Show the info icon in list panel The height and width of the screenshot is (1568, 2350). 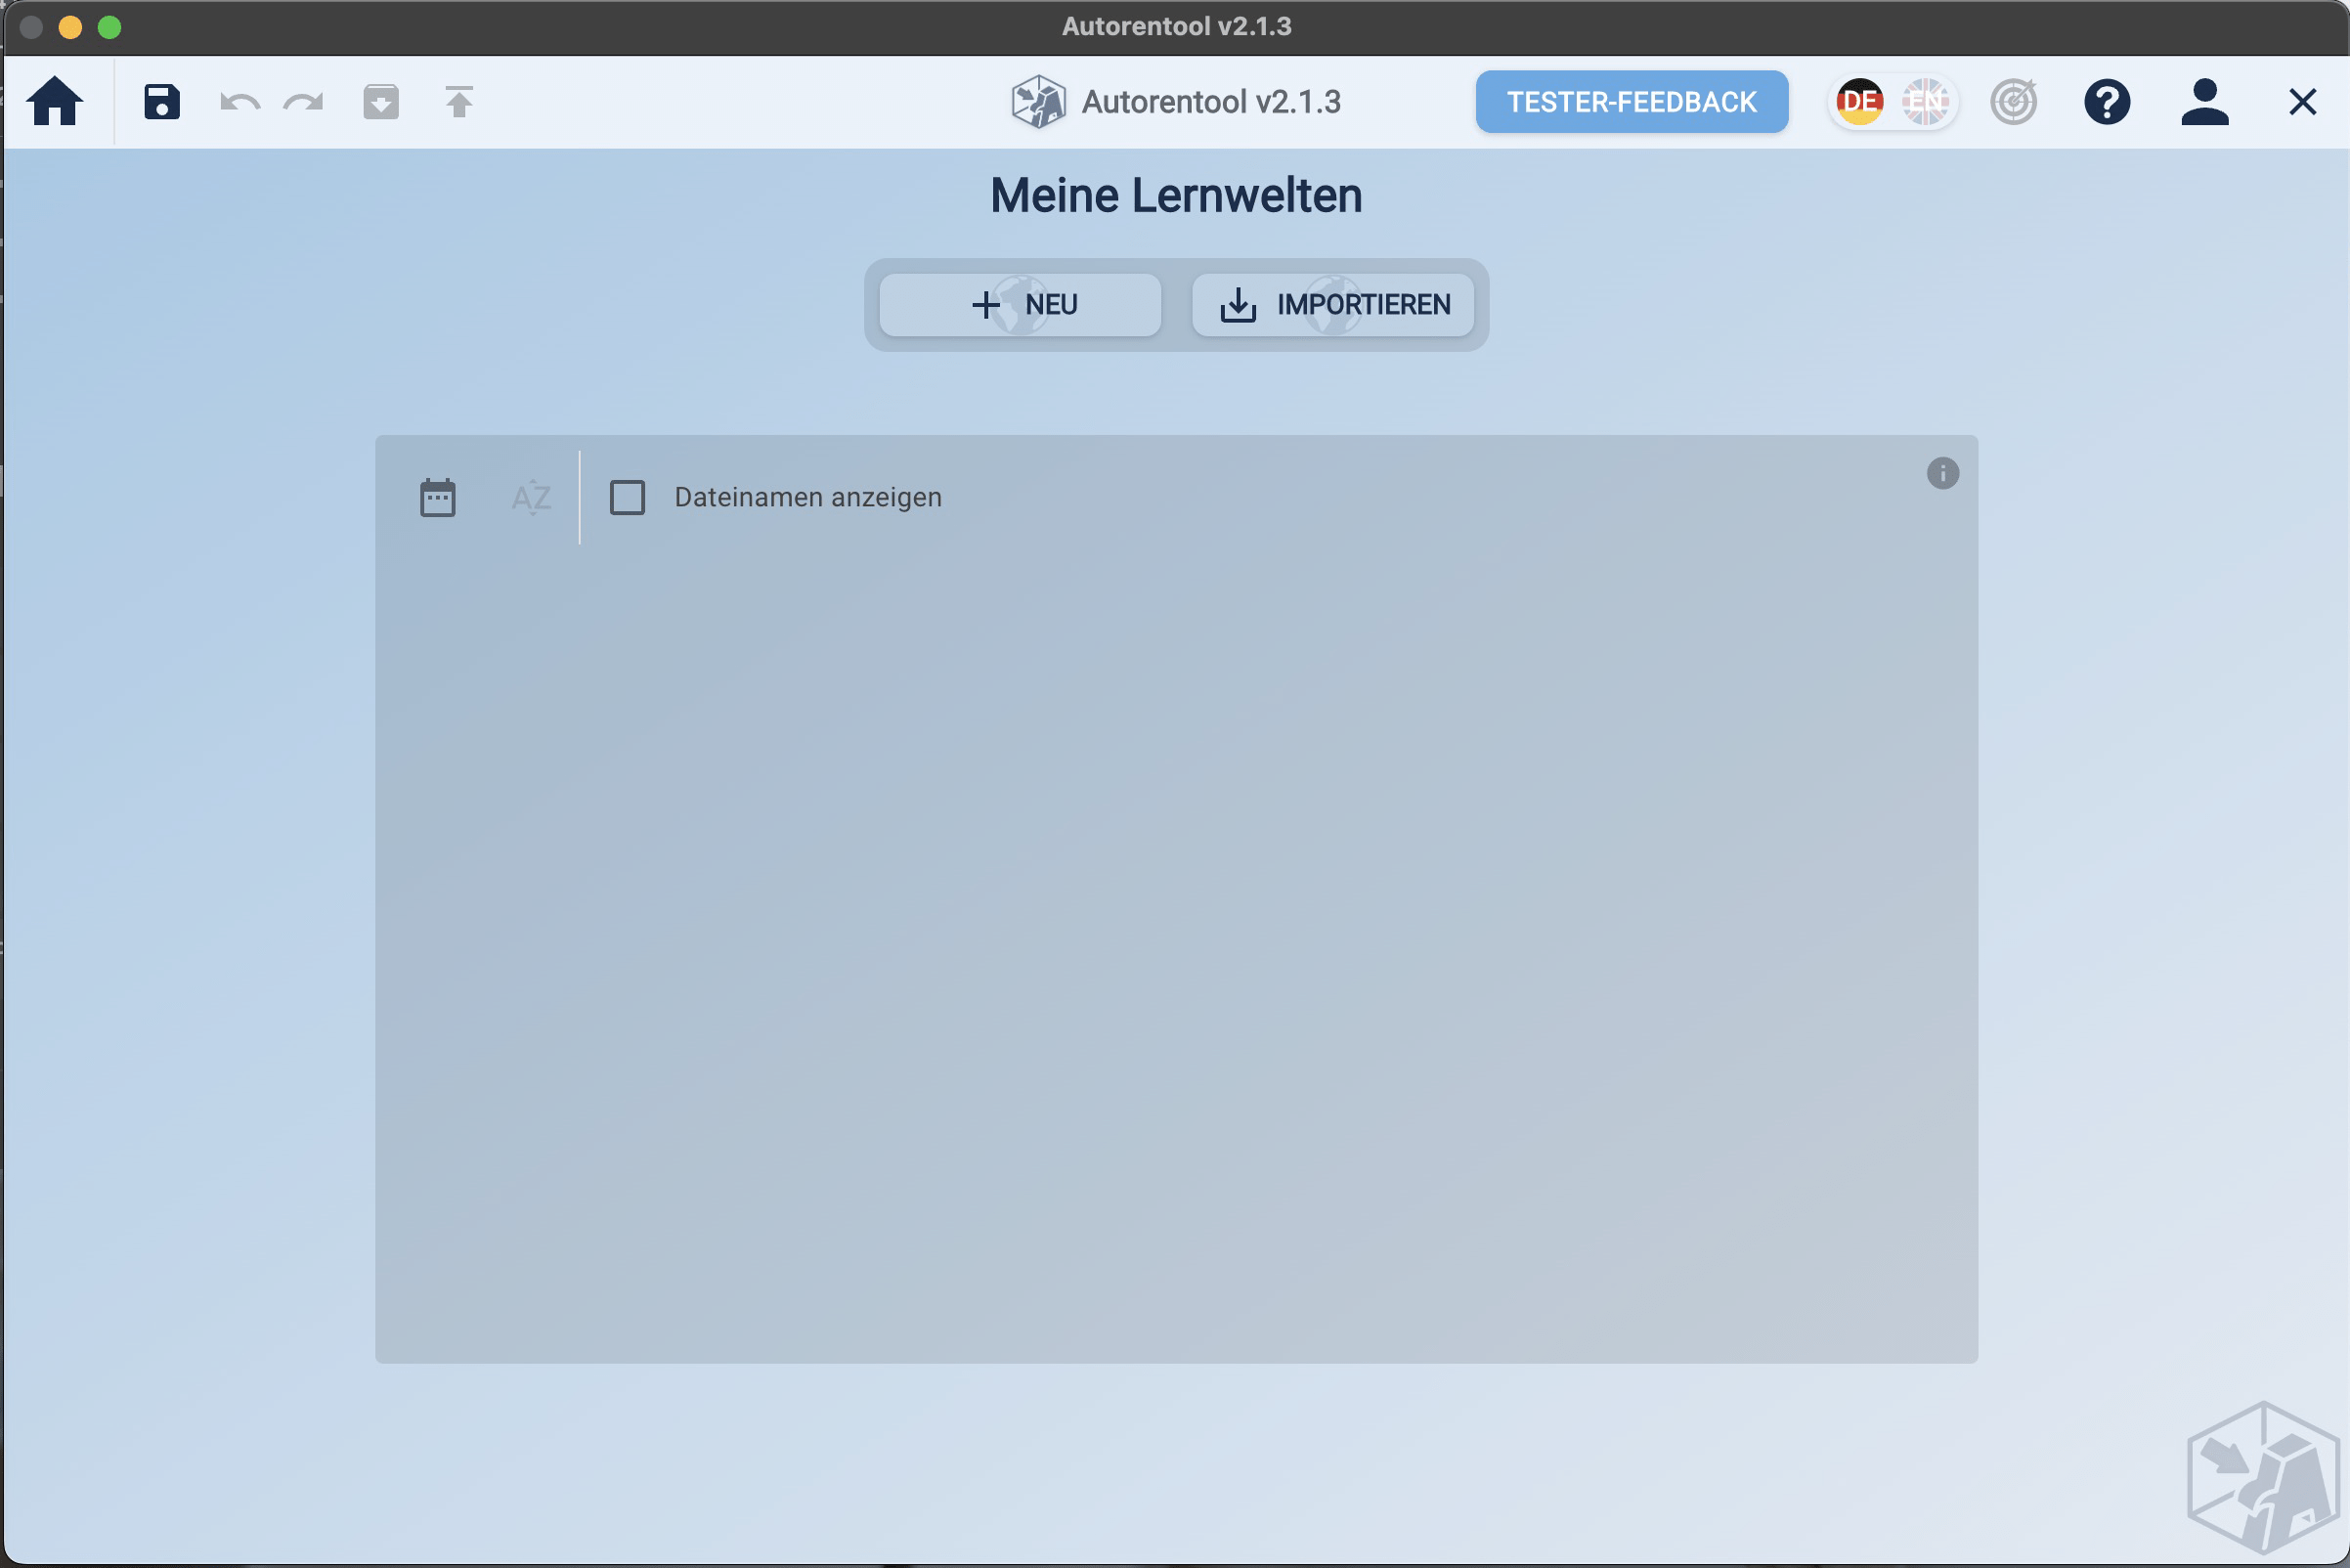pyautogui.click(x=1942, y=473)
